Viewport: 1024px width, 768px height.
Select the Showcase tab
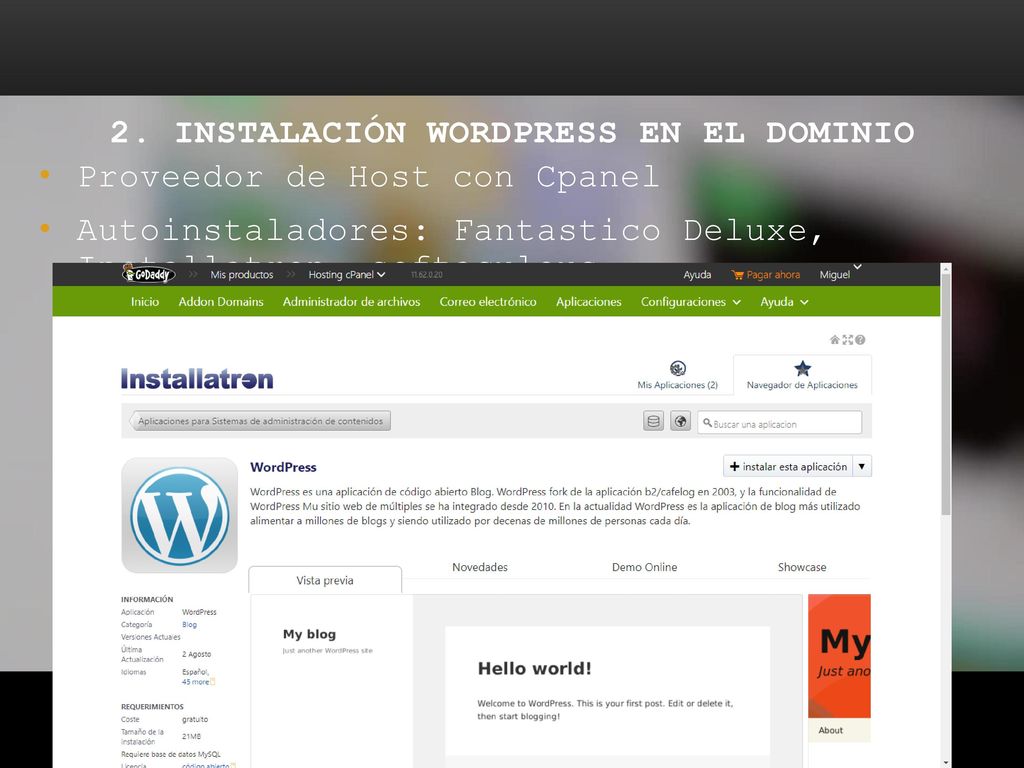click(802, 567)
